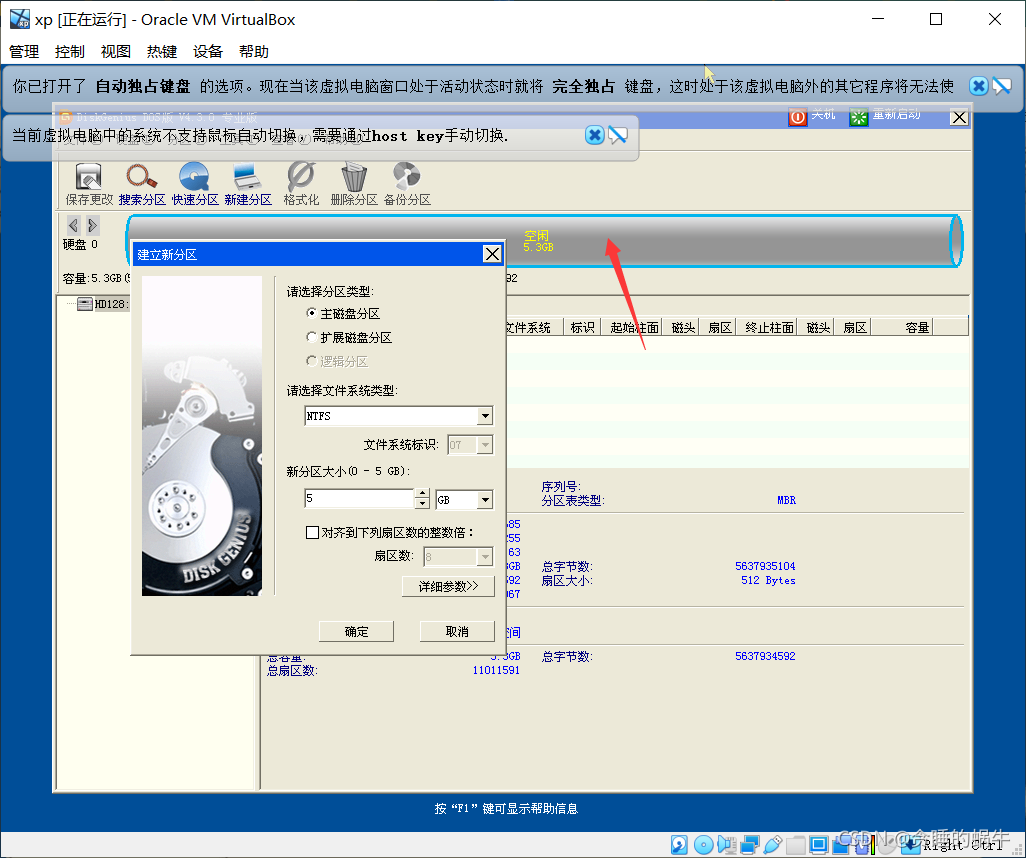
Task: Open the GB size unit dropdown
Action: click(x=485, y=500)
